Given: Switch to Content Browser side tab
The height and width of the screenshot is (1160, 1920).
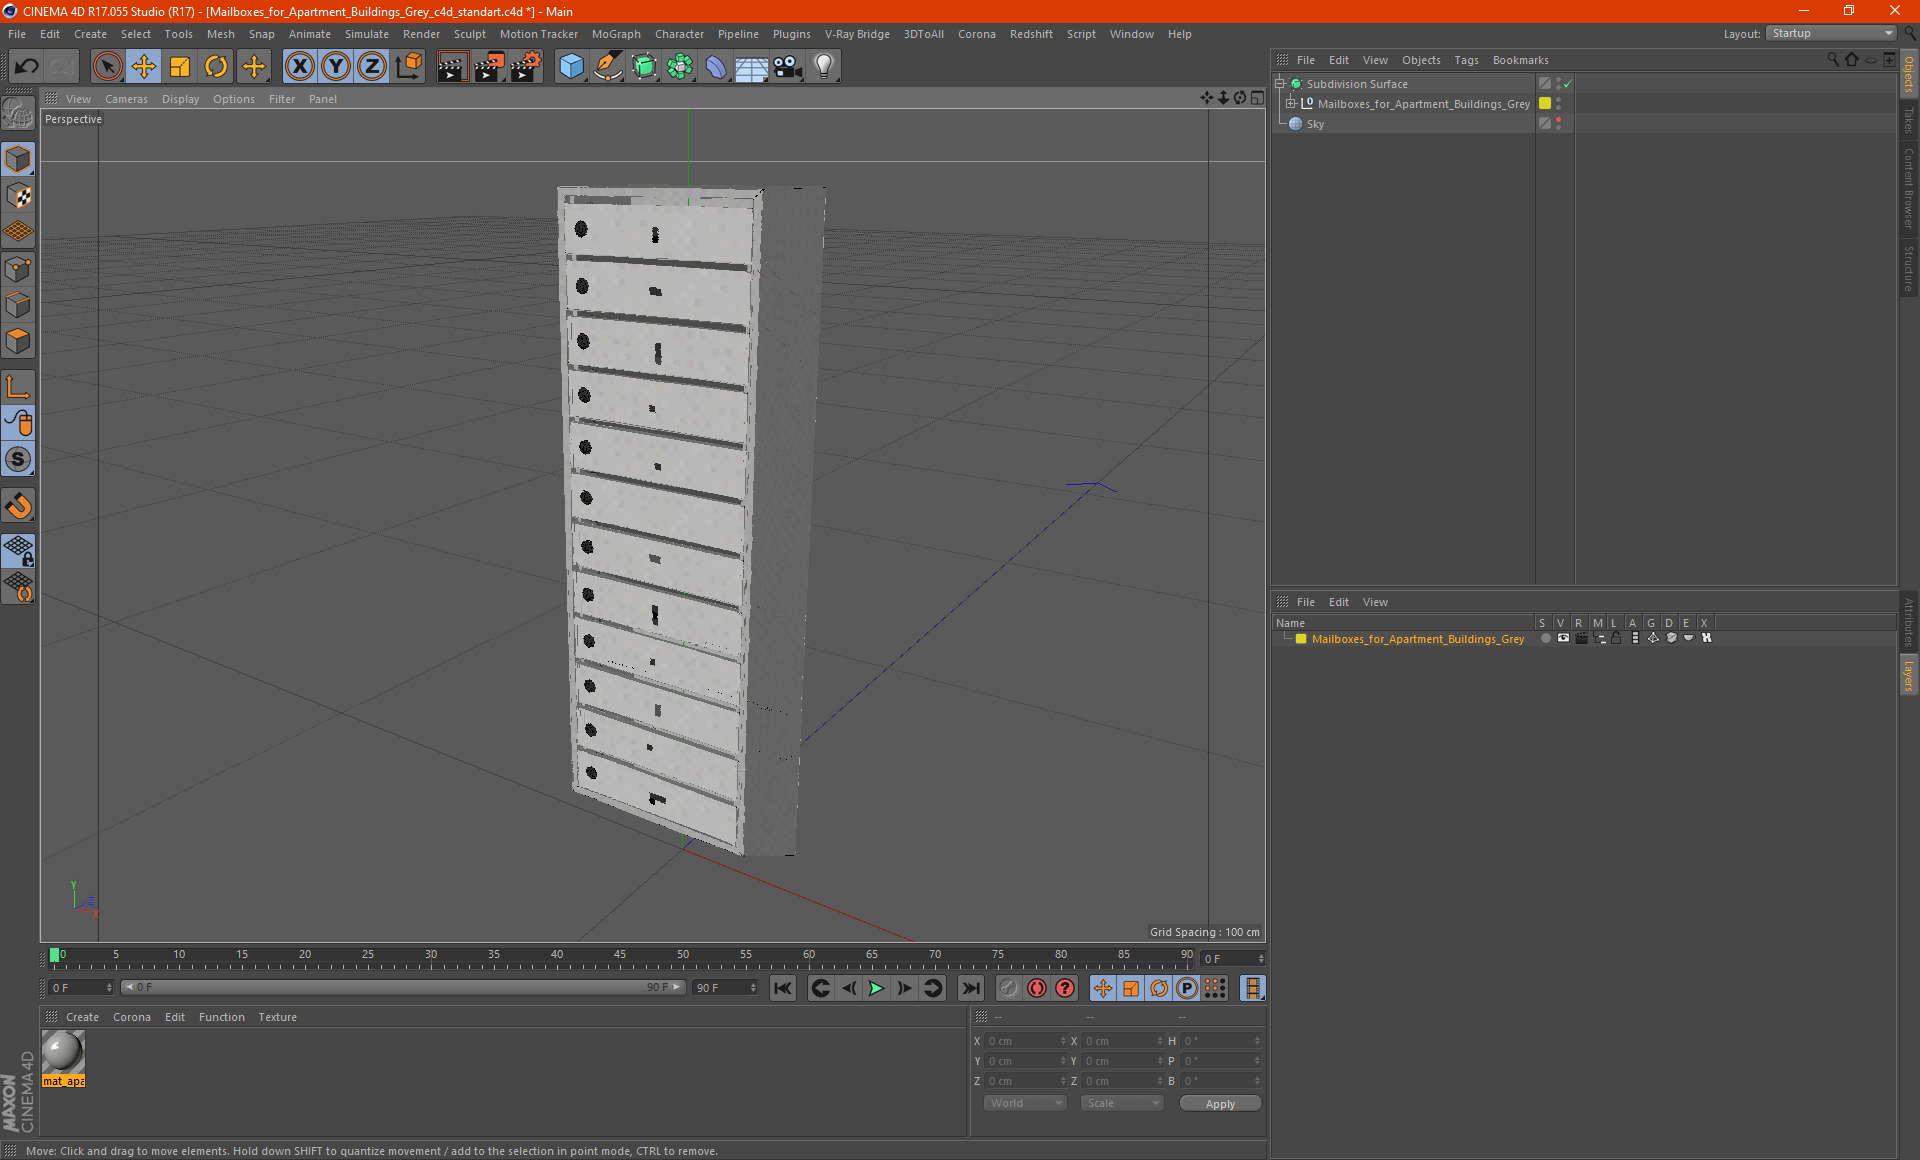Looking at the screenshot, I should pos(1909,188).
